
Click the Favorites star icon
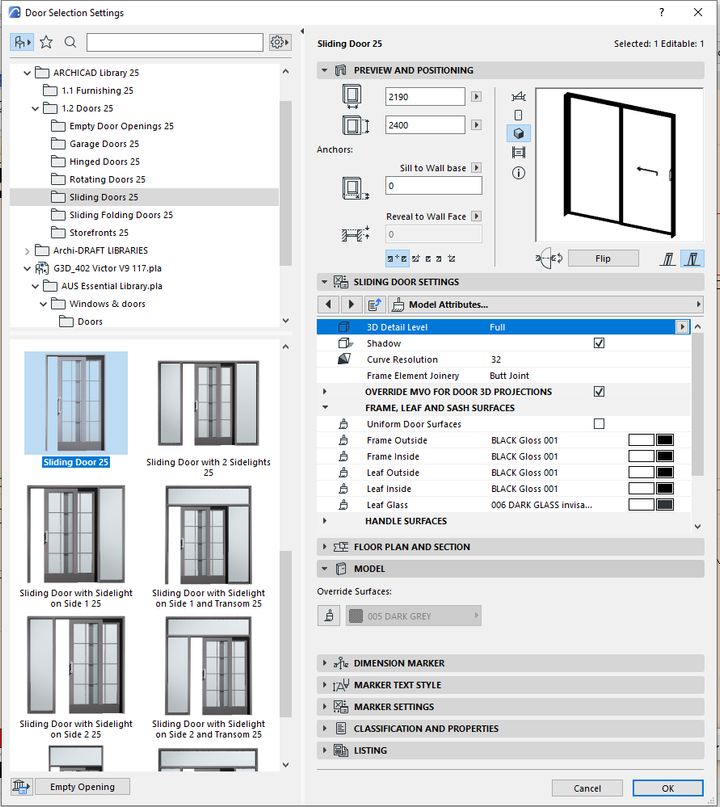coord(46,42)
